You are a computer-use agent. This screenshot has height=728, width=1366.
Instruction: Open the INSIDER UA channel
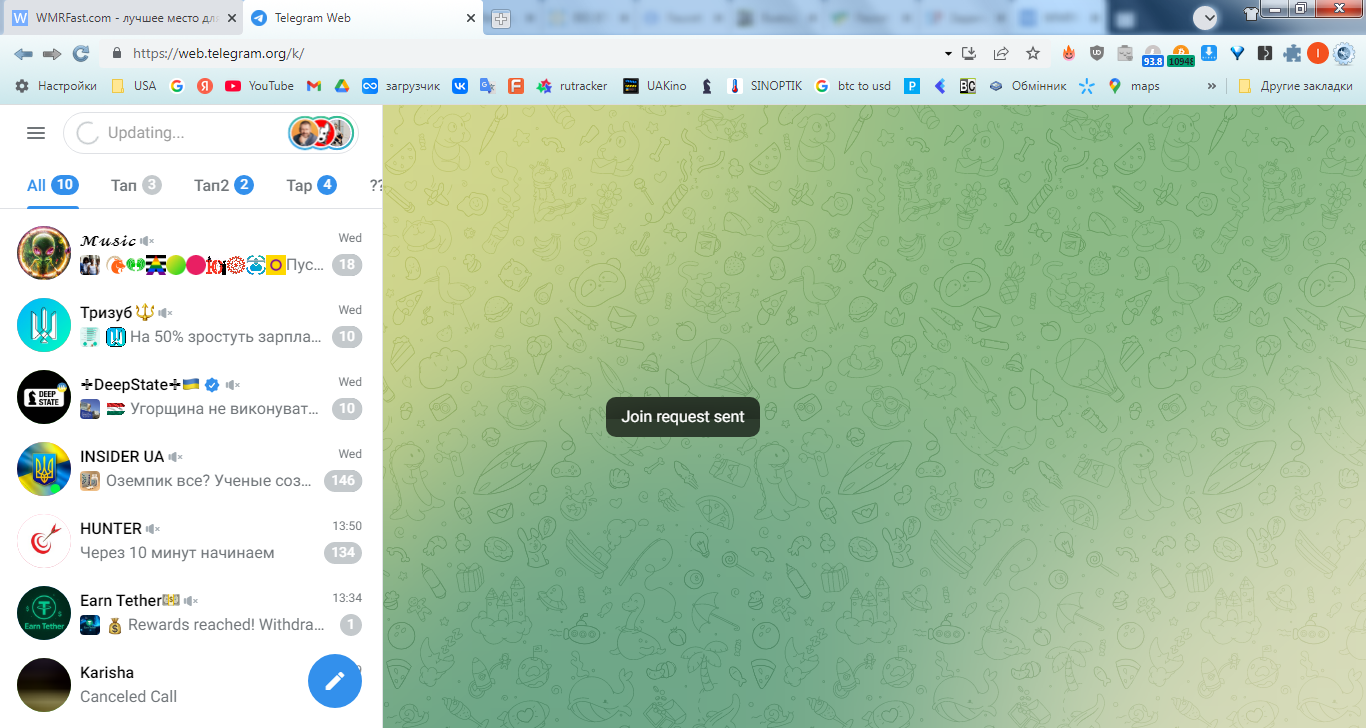[x=191, y=469]
